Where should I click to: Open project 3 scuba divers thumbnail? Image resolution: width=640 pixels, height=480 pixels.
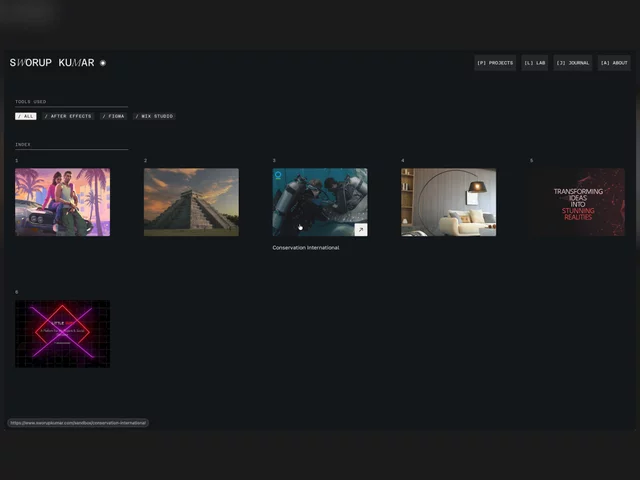coord(320,202)
